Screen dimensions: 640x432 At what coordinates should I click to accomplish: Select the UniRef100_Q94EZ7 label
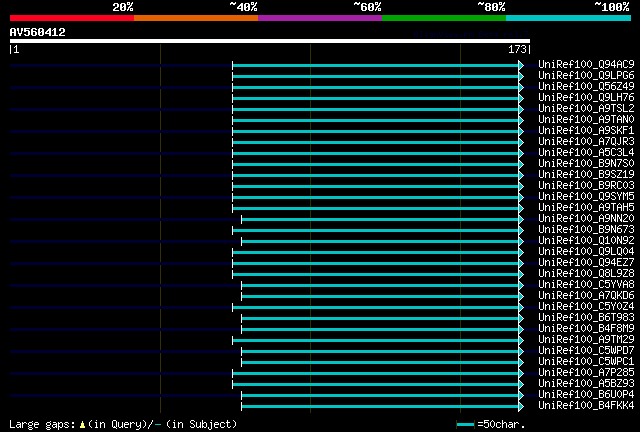click(x=586, y=263)
